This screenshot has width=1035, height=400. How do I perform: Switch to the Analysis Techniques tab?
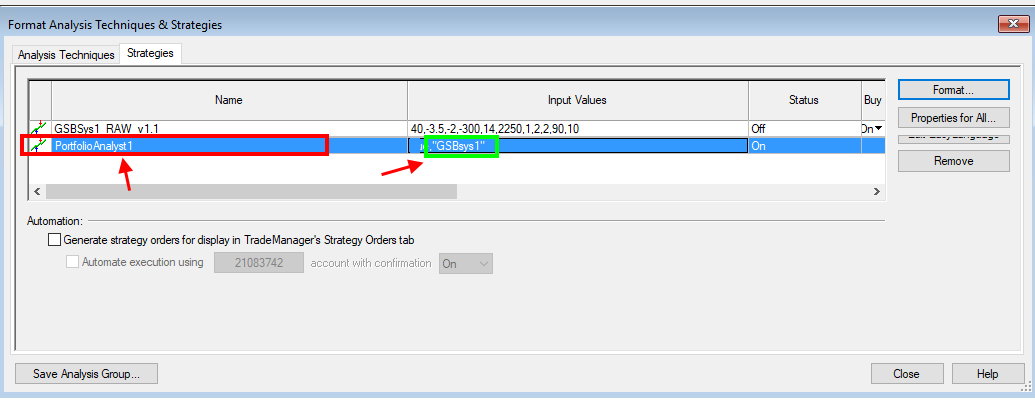(66, 55)
